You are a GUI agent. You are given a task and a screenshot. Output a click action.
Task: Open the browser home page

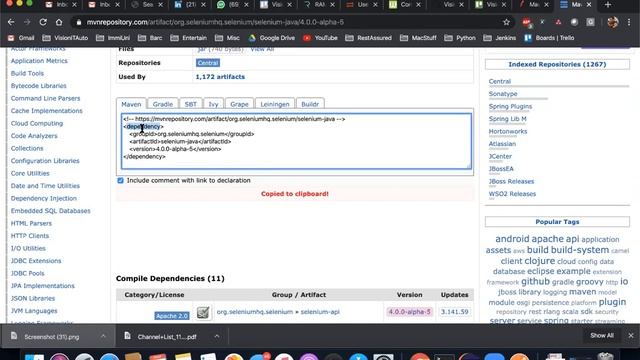coord(59,22)
